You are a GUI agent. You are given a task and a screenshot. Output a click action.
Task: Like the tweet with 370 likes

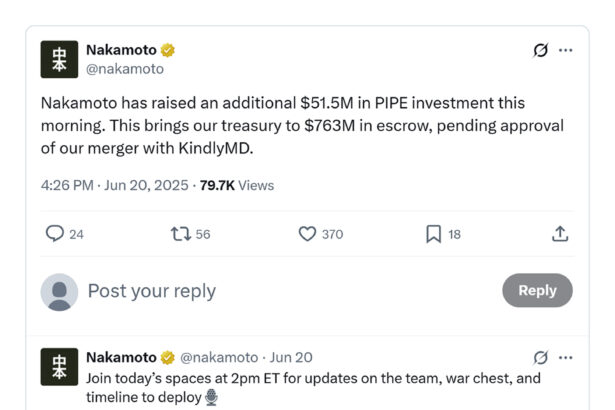tap(308, 234)
